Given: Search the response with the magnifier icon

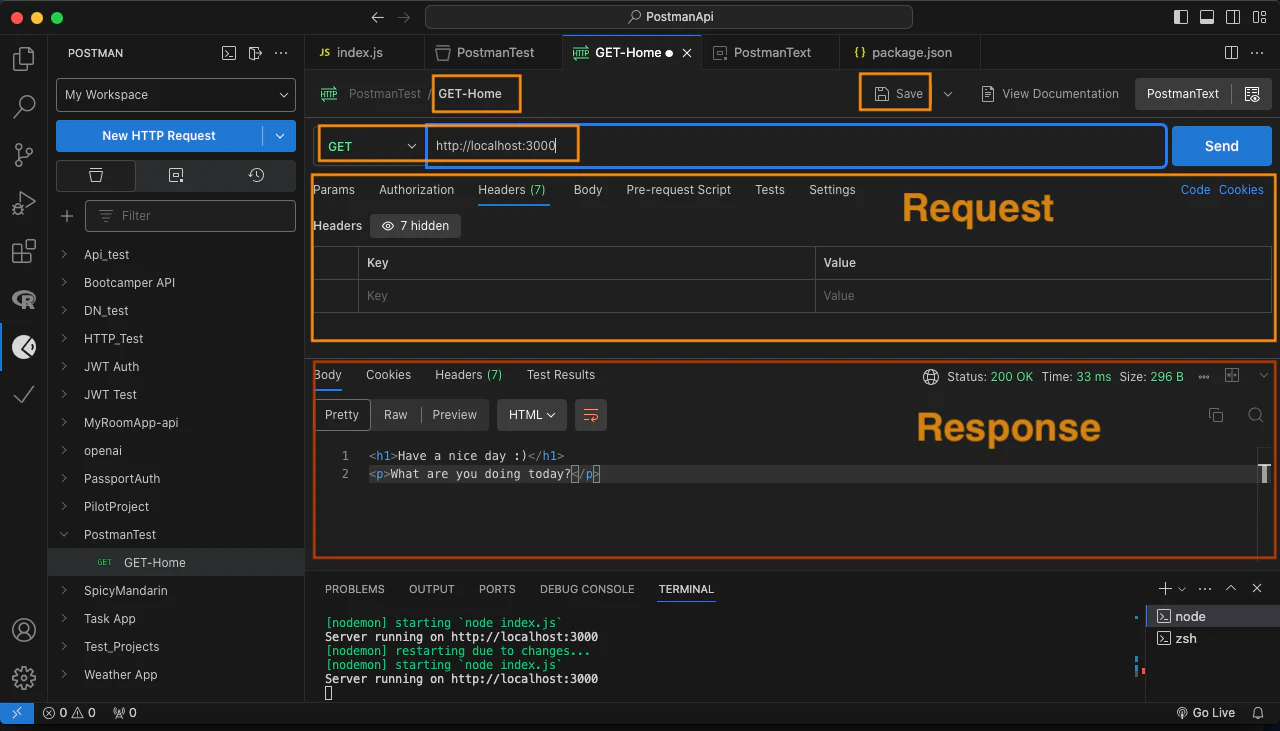Looking at the screenshot, I should pyautogui.click(x=1256, y=415).
